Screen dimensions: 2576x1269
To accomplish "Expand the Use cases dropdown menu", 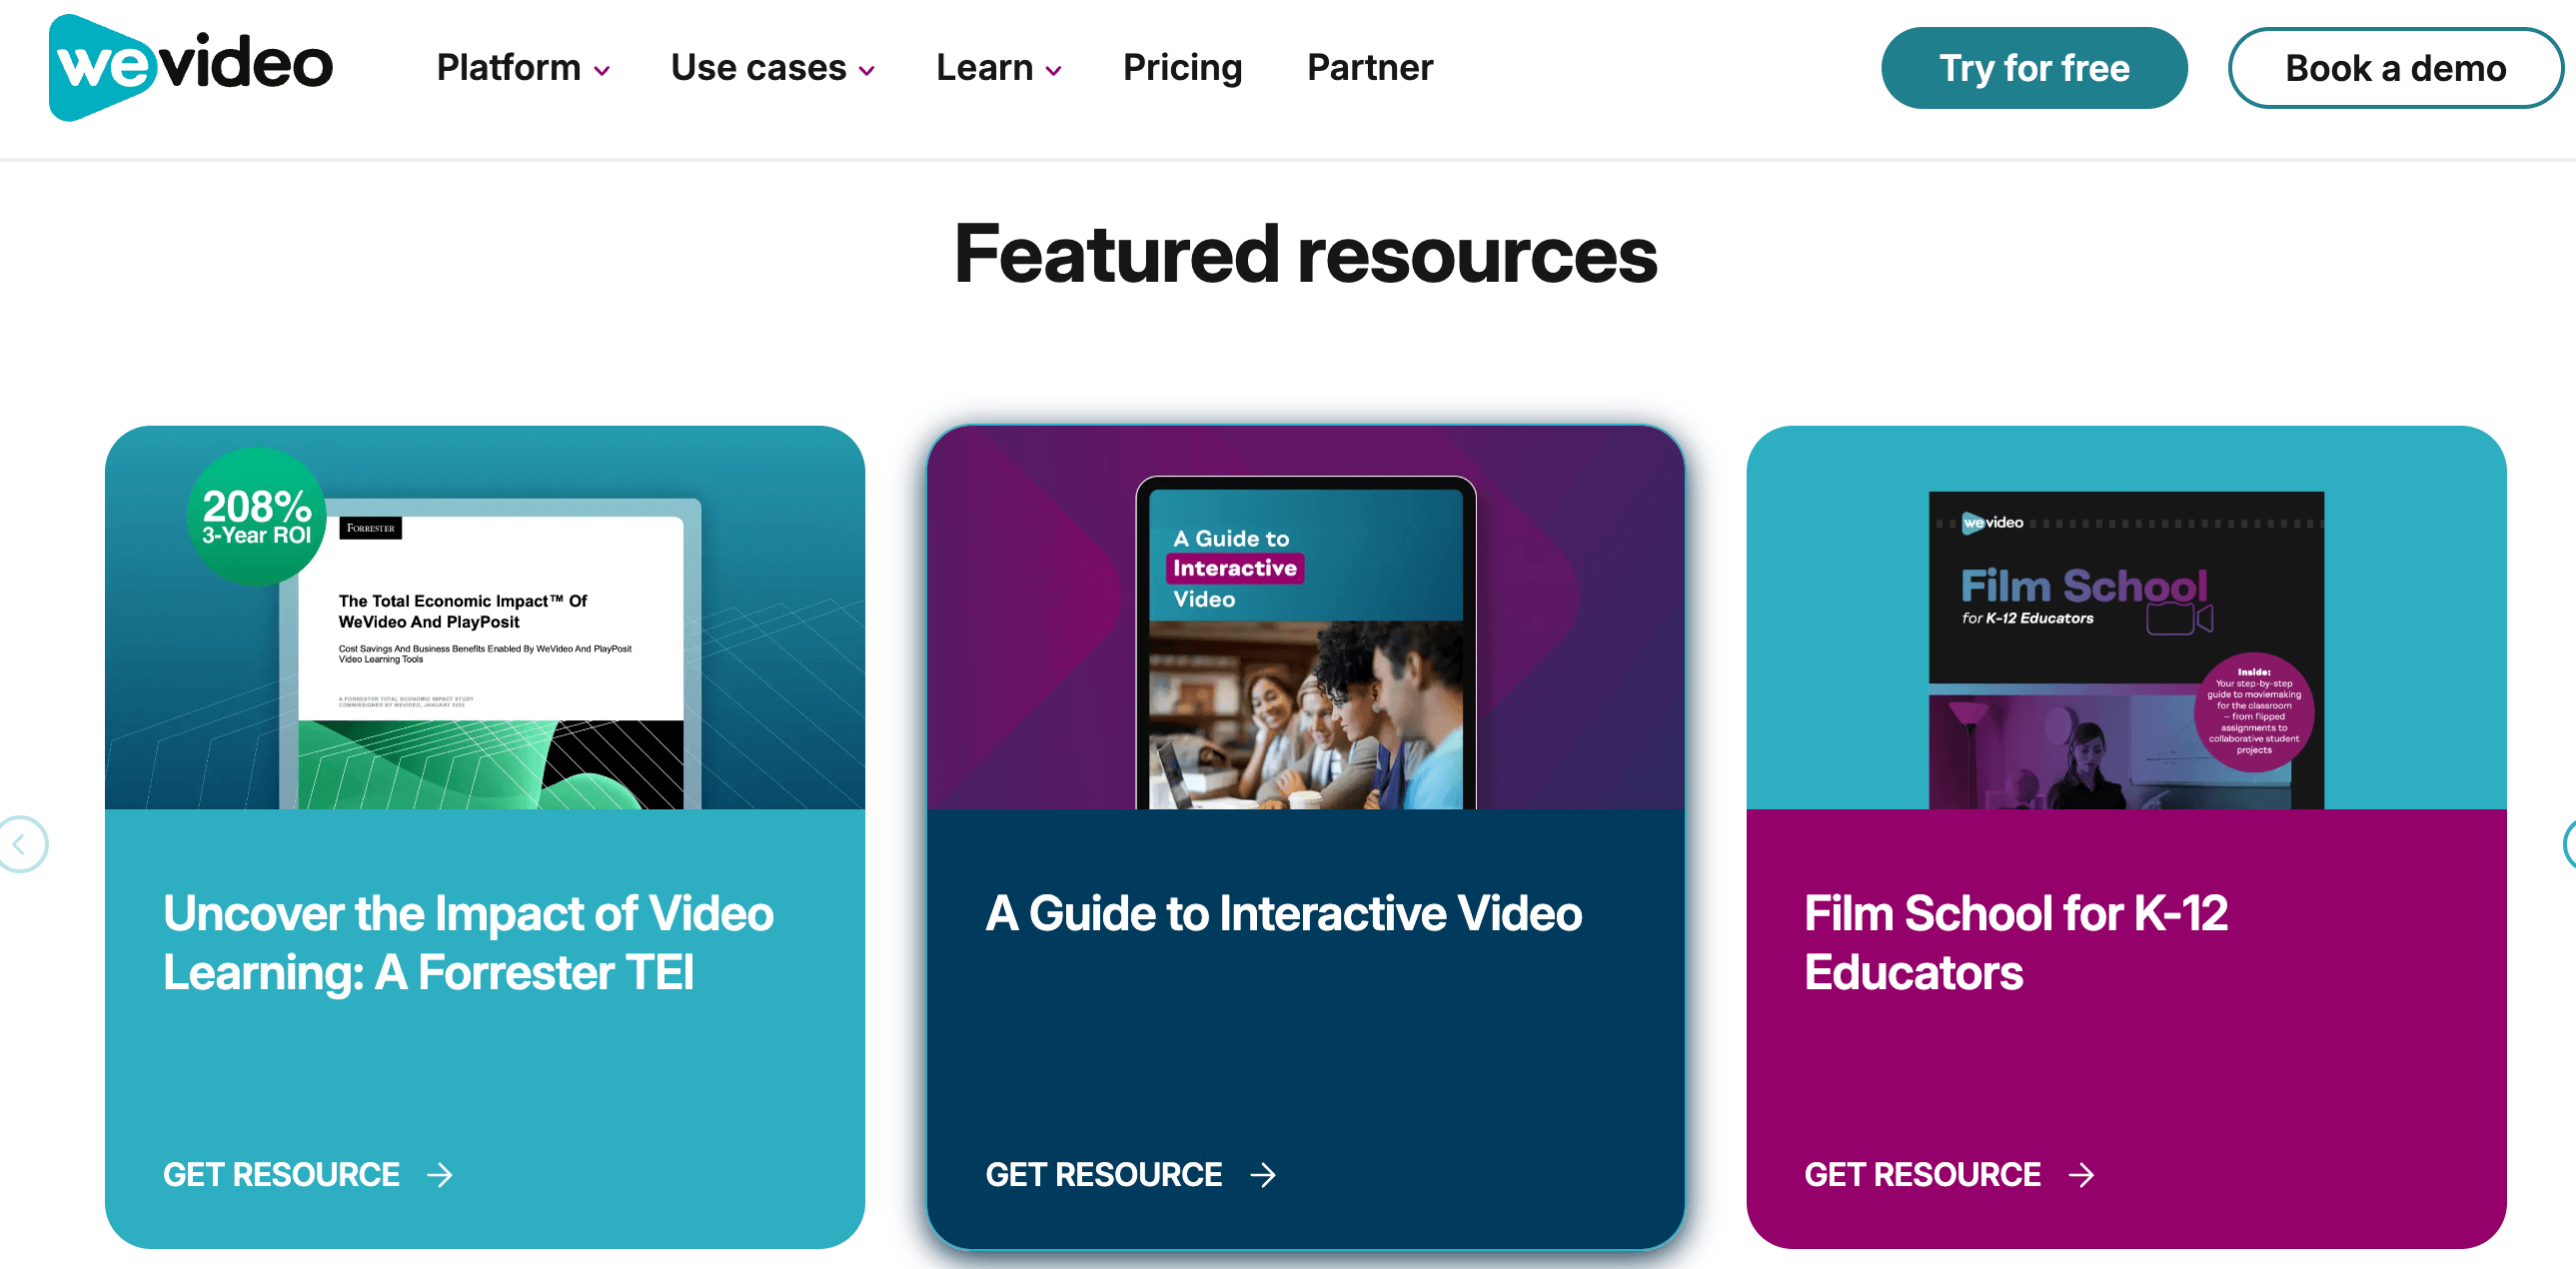I will [773, 68].
